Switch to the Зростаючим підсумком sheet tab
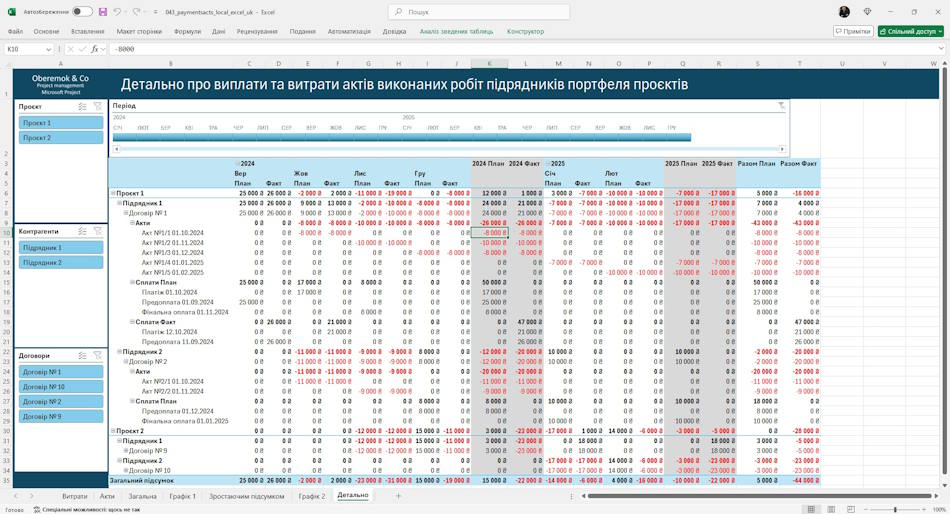This screenshot has width=950, height=514. (247, 496)
